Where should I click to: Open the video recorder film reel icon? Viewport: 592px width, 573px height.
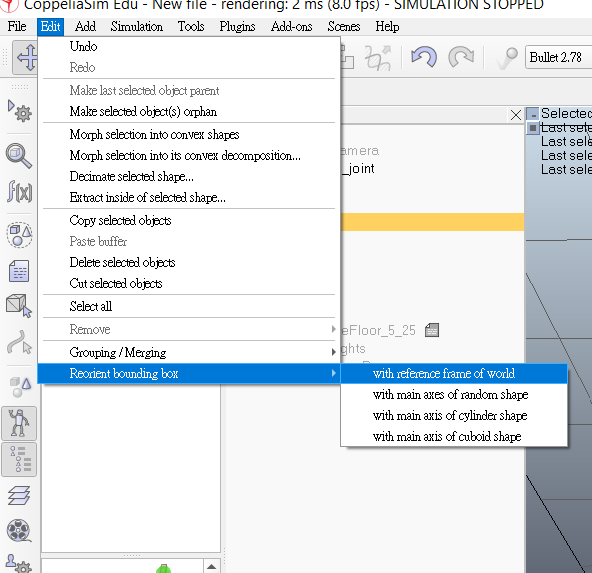pyautogui.click(x=18, y=530)
